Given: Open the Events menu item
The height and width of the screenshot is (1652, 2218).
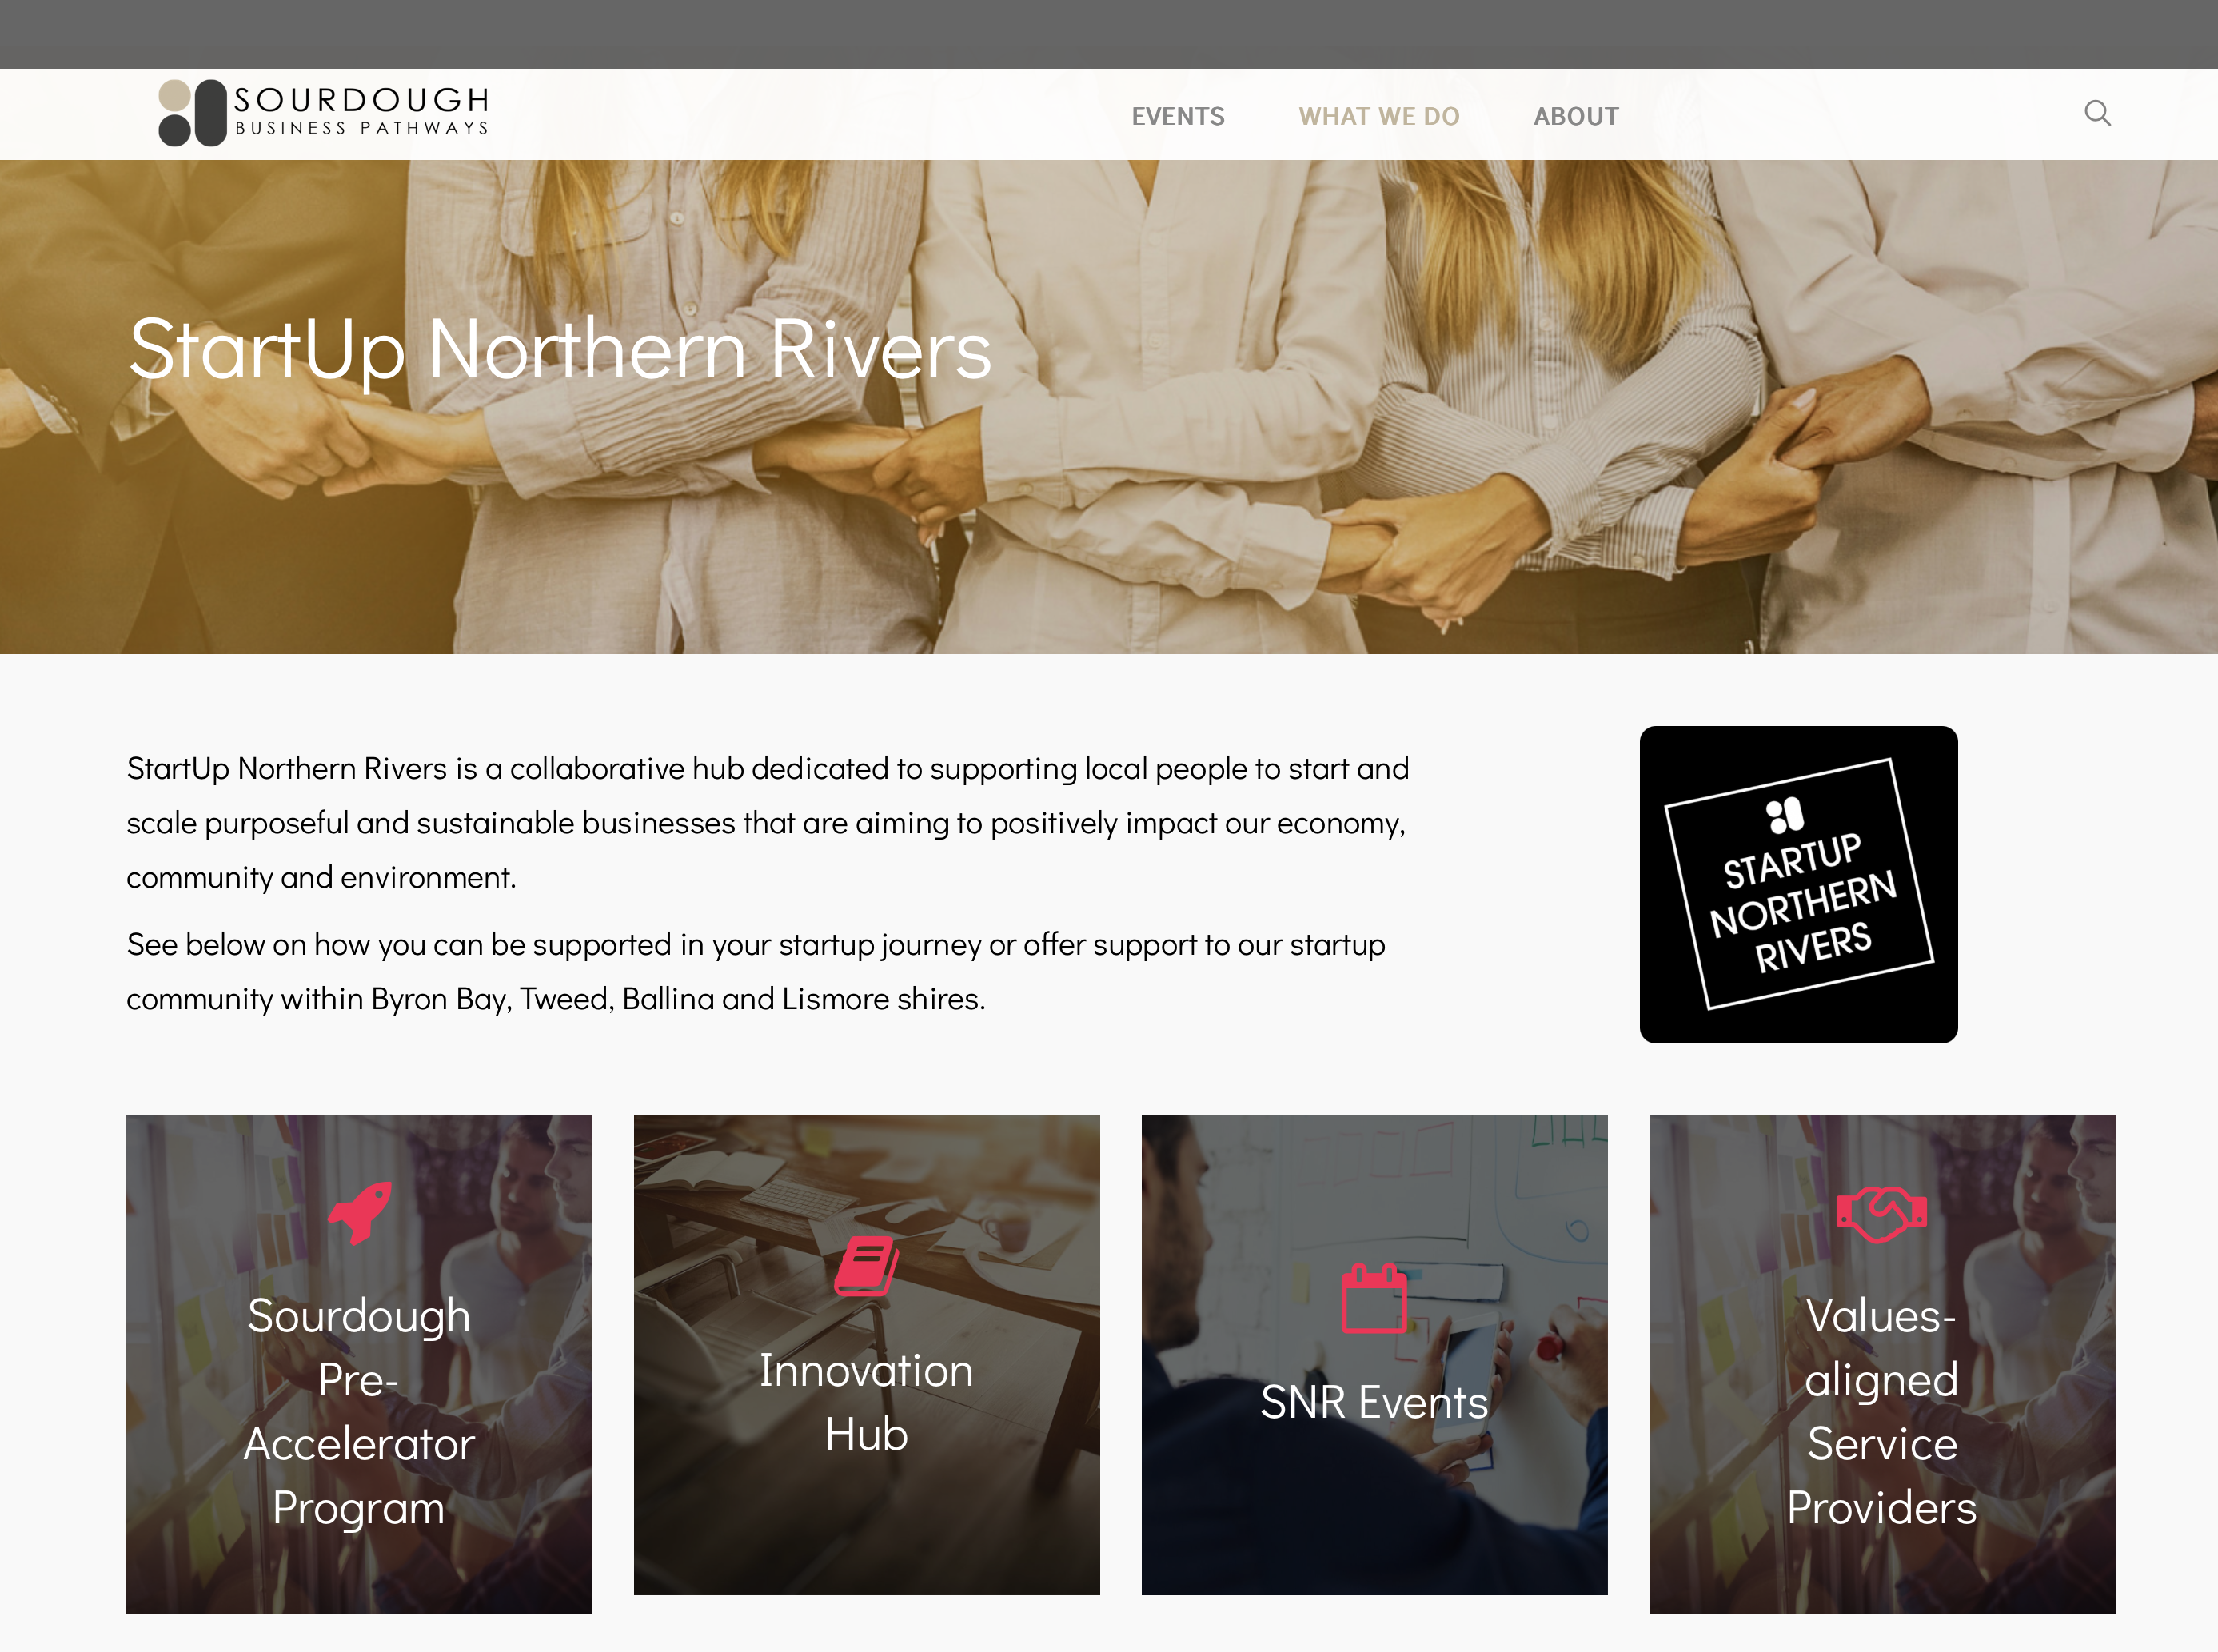Looking at the screenshot, I should 1177,116.
